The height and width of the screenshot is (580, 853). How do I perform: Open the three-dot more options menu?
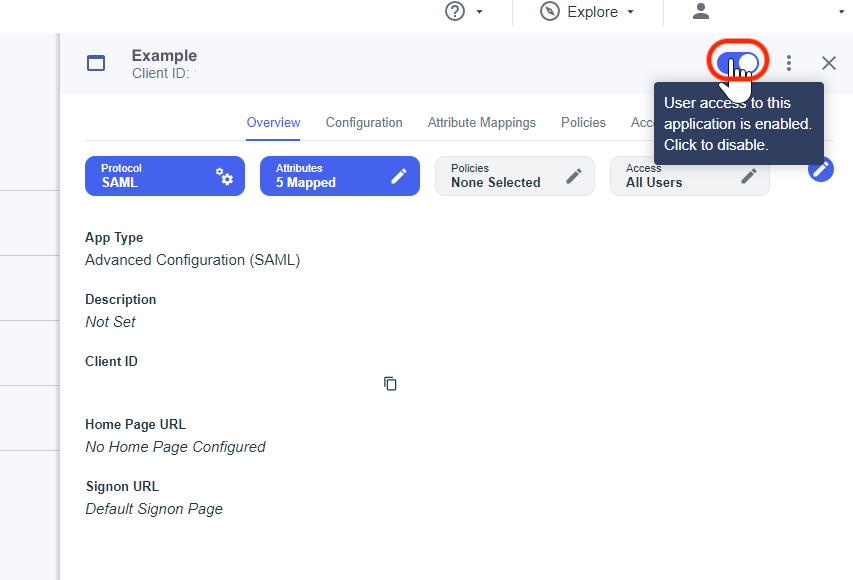789,63
